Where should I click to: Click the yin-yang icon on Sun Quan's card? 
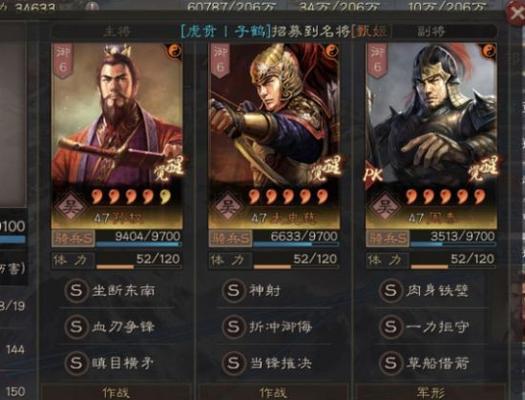[174, 51]
